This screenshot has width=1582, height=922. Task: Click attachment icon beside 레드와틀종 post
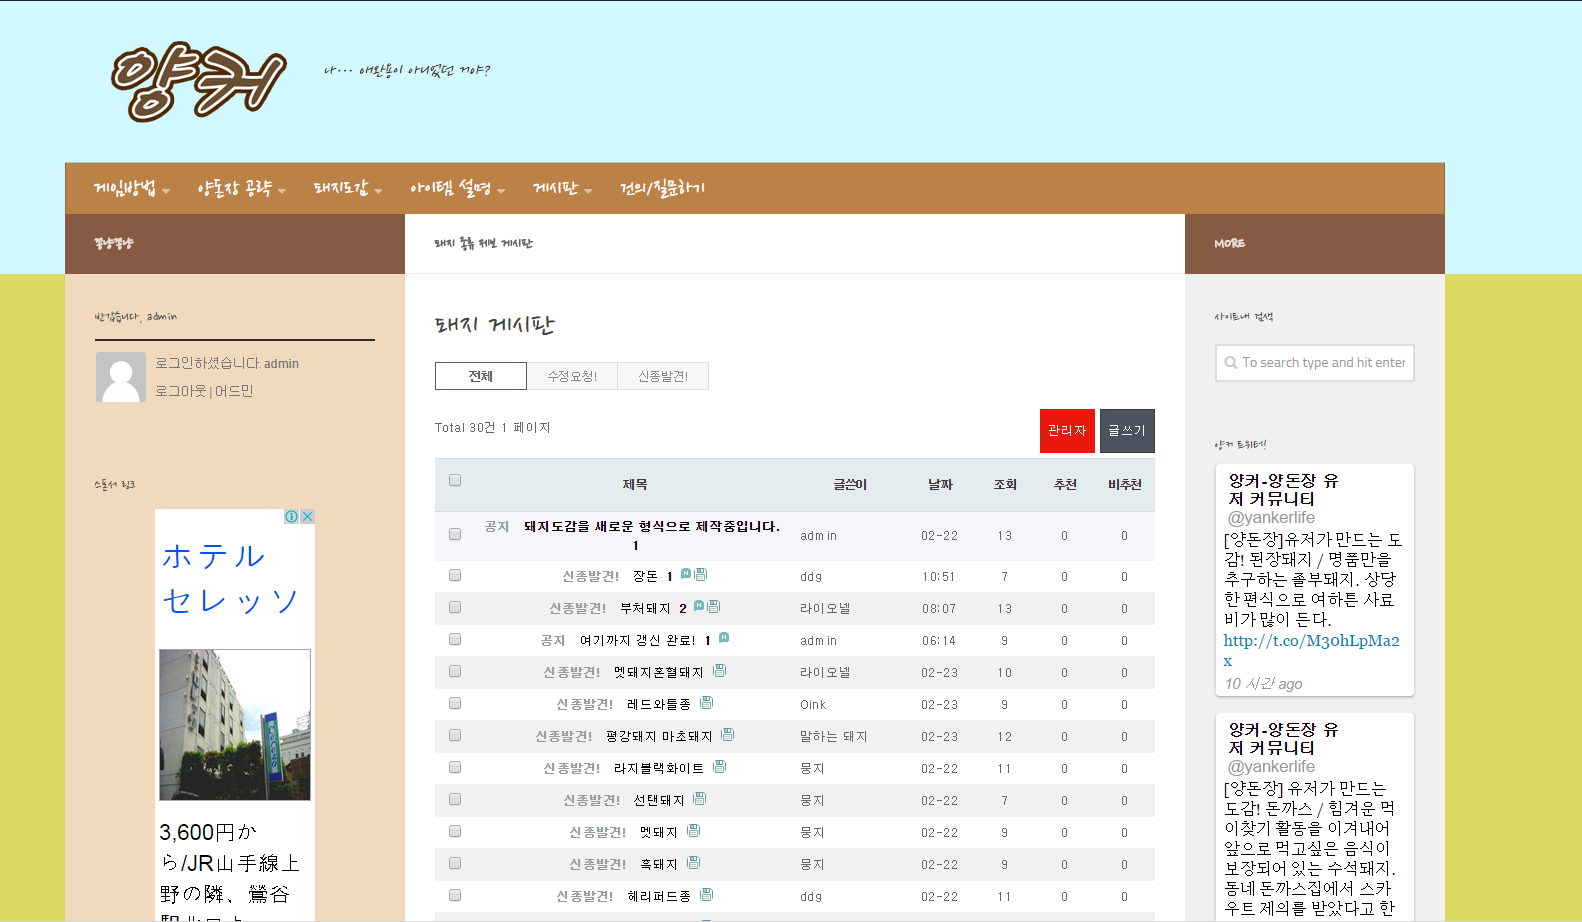707,703
